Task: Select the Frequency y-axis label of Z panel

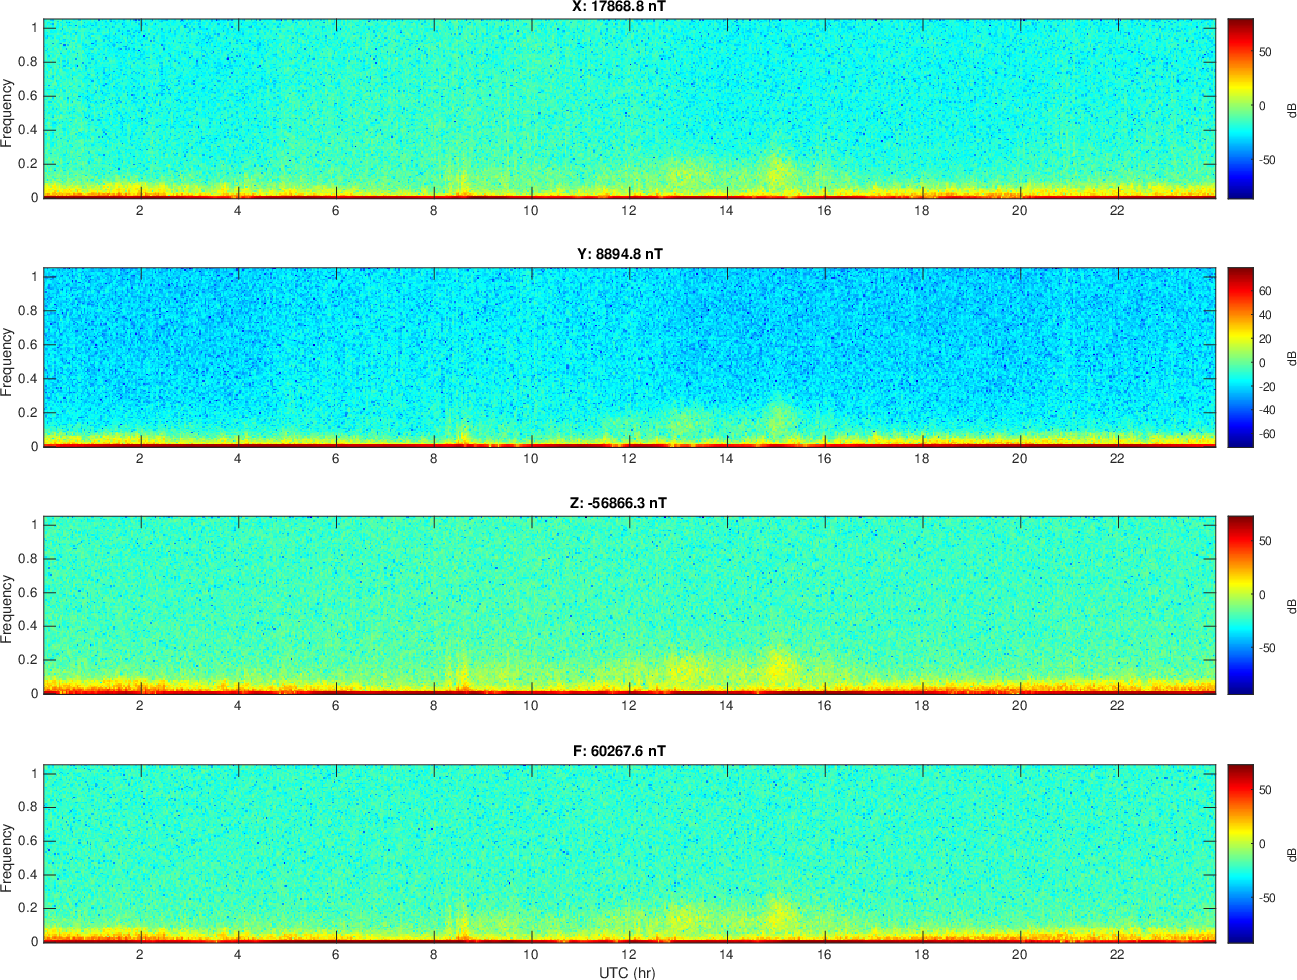Action: tap(8, 608)
